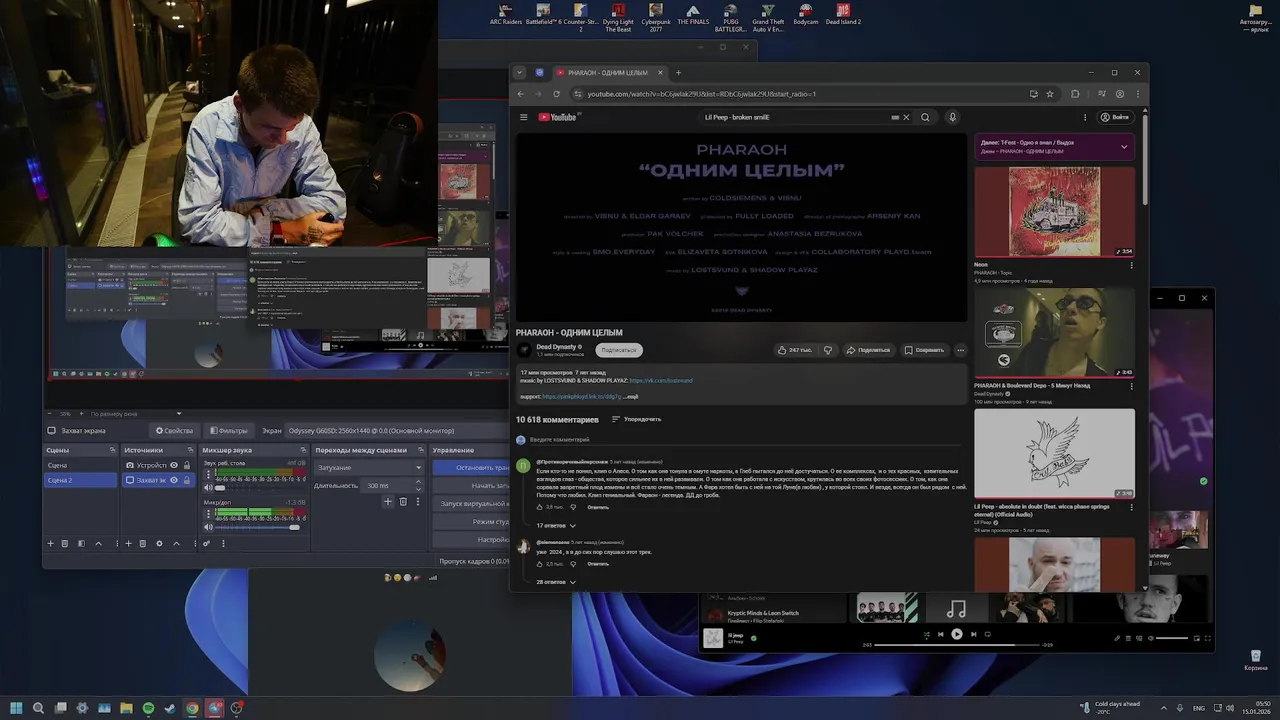The width and height of the screenshot is (1280, 720).
Task: Toggle visibility of Захват эк source
Action: [174, 480]
